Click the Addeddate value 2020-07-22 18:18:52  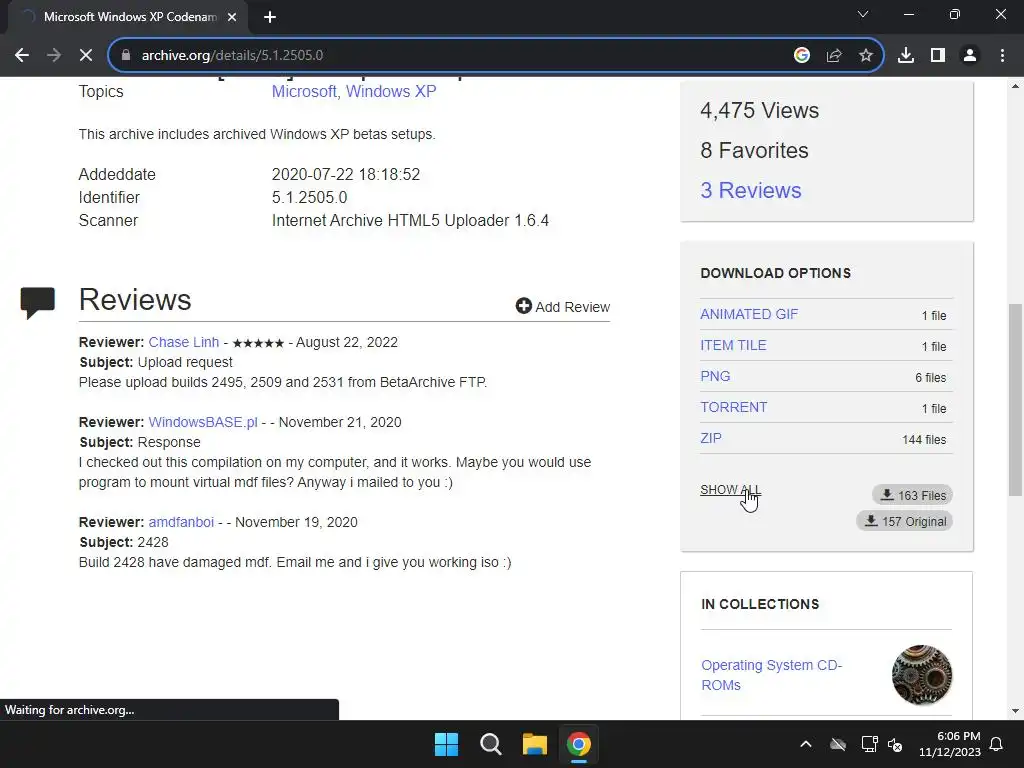tap(345, 174)
